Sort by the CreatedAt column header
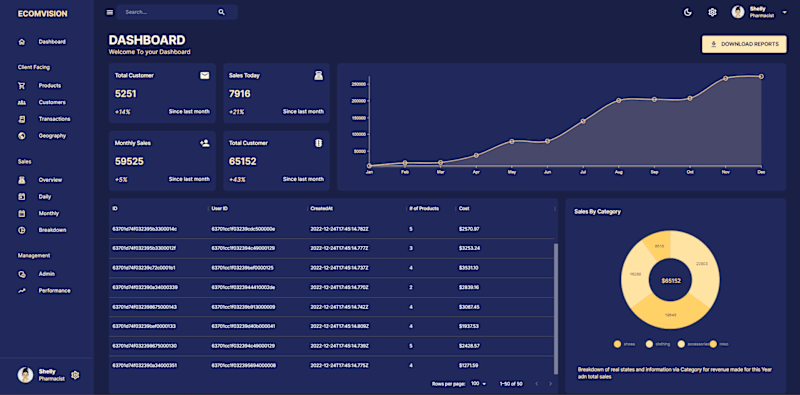Screen dimensions: 800x395 point(321,209)
